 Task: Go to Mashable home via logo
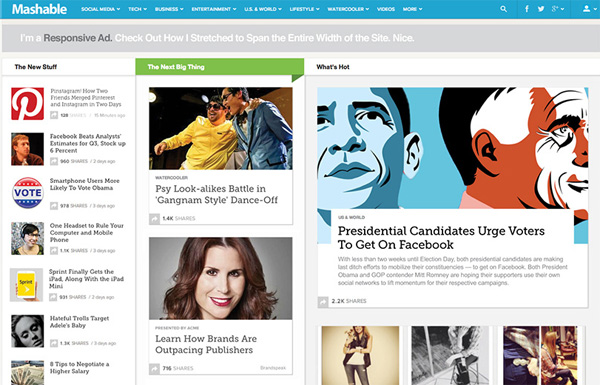(39, 9)
